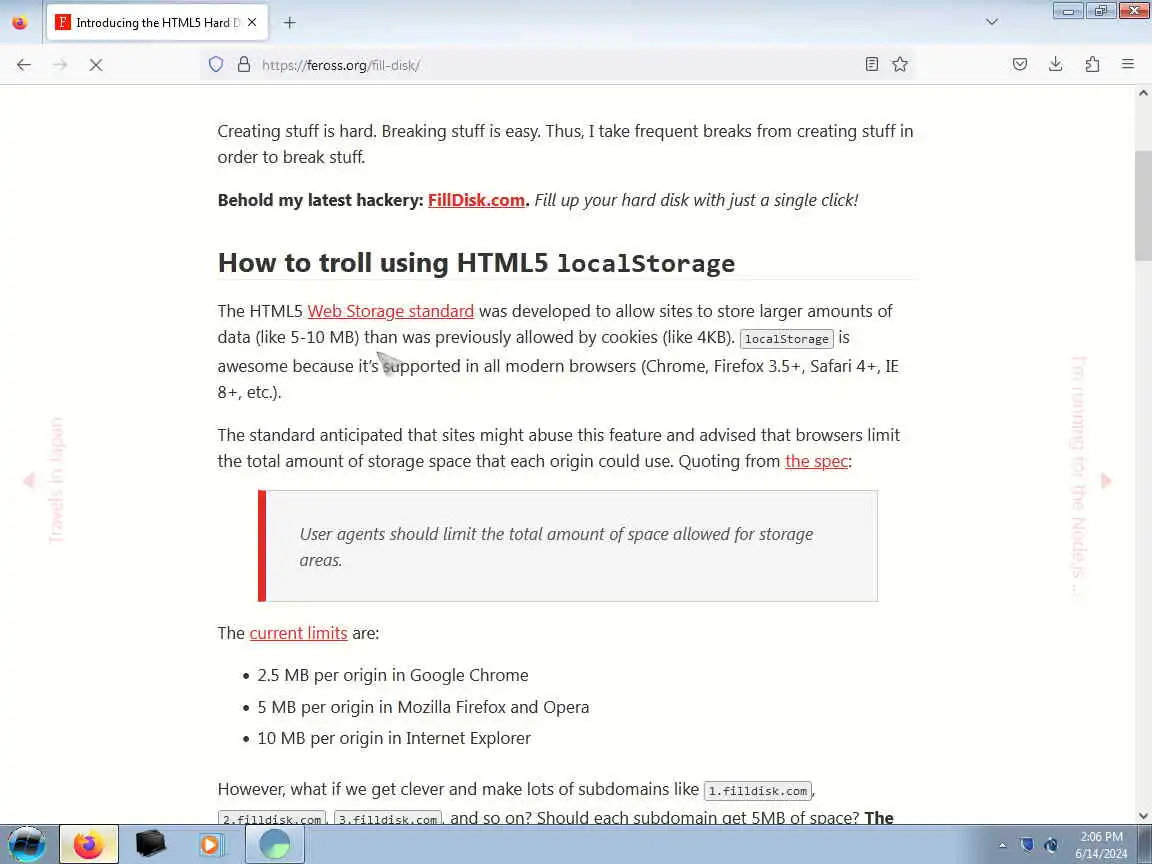Follow the Web Storage standard link
The height and width of the screenshot is (864, 1152).
pyautogui.click(x=390, y=311)
